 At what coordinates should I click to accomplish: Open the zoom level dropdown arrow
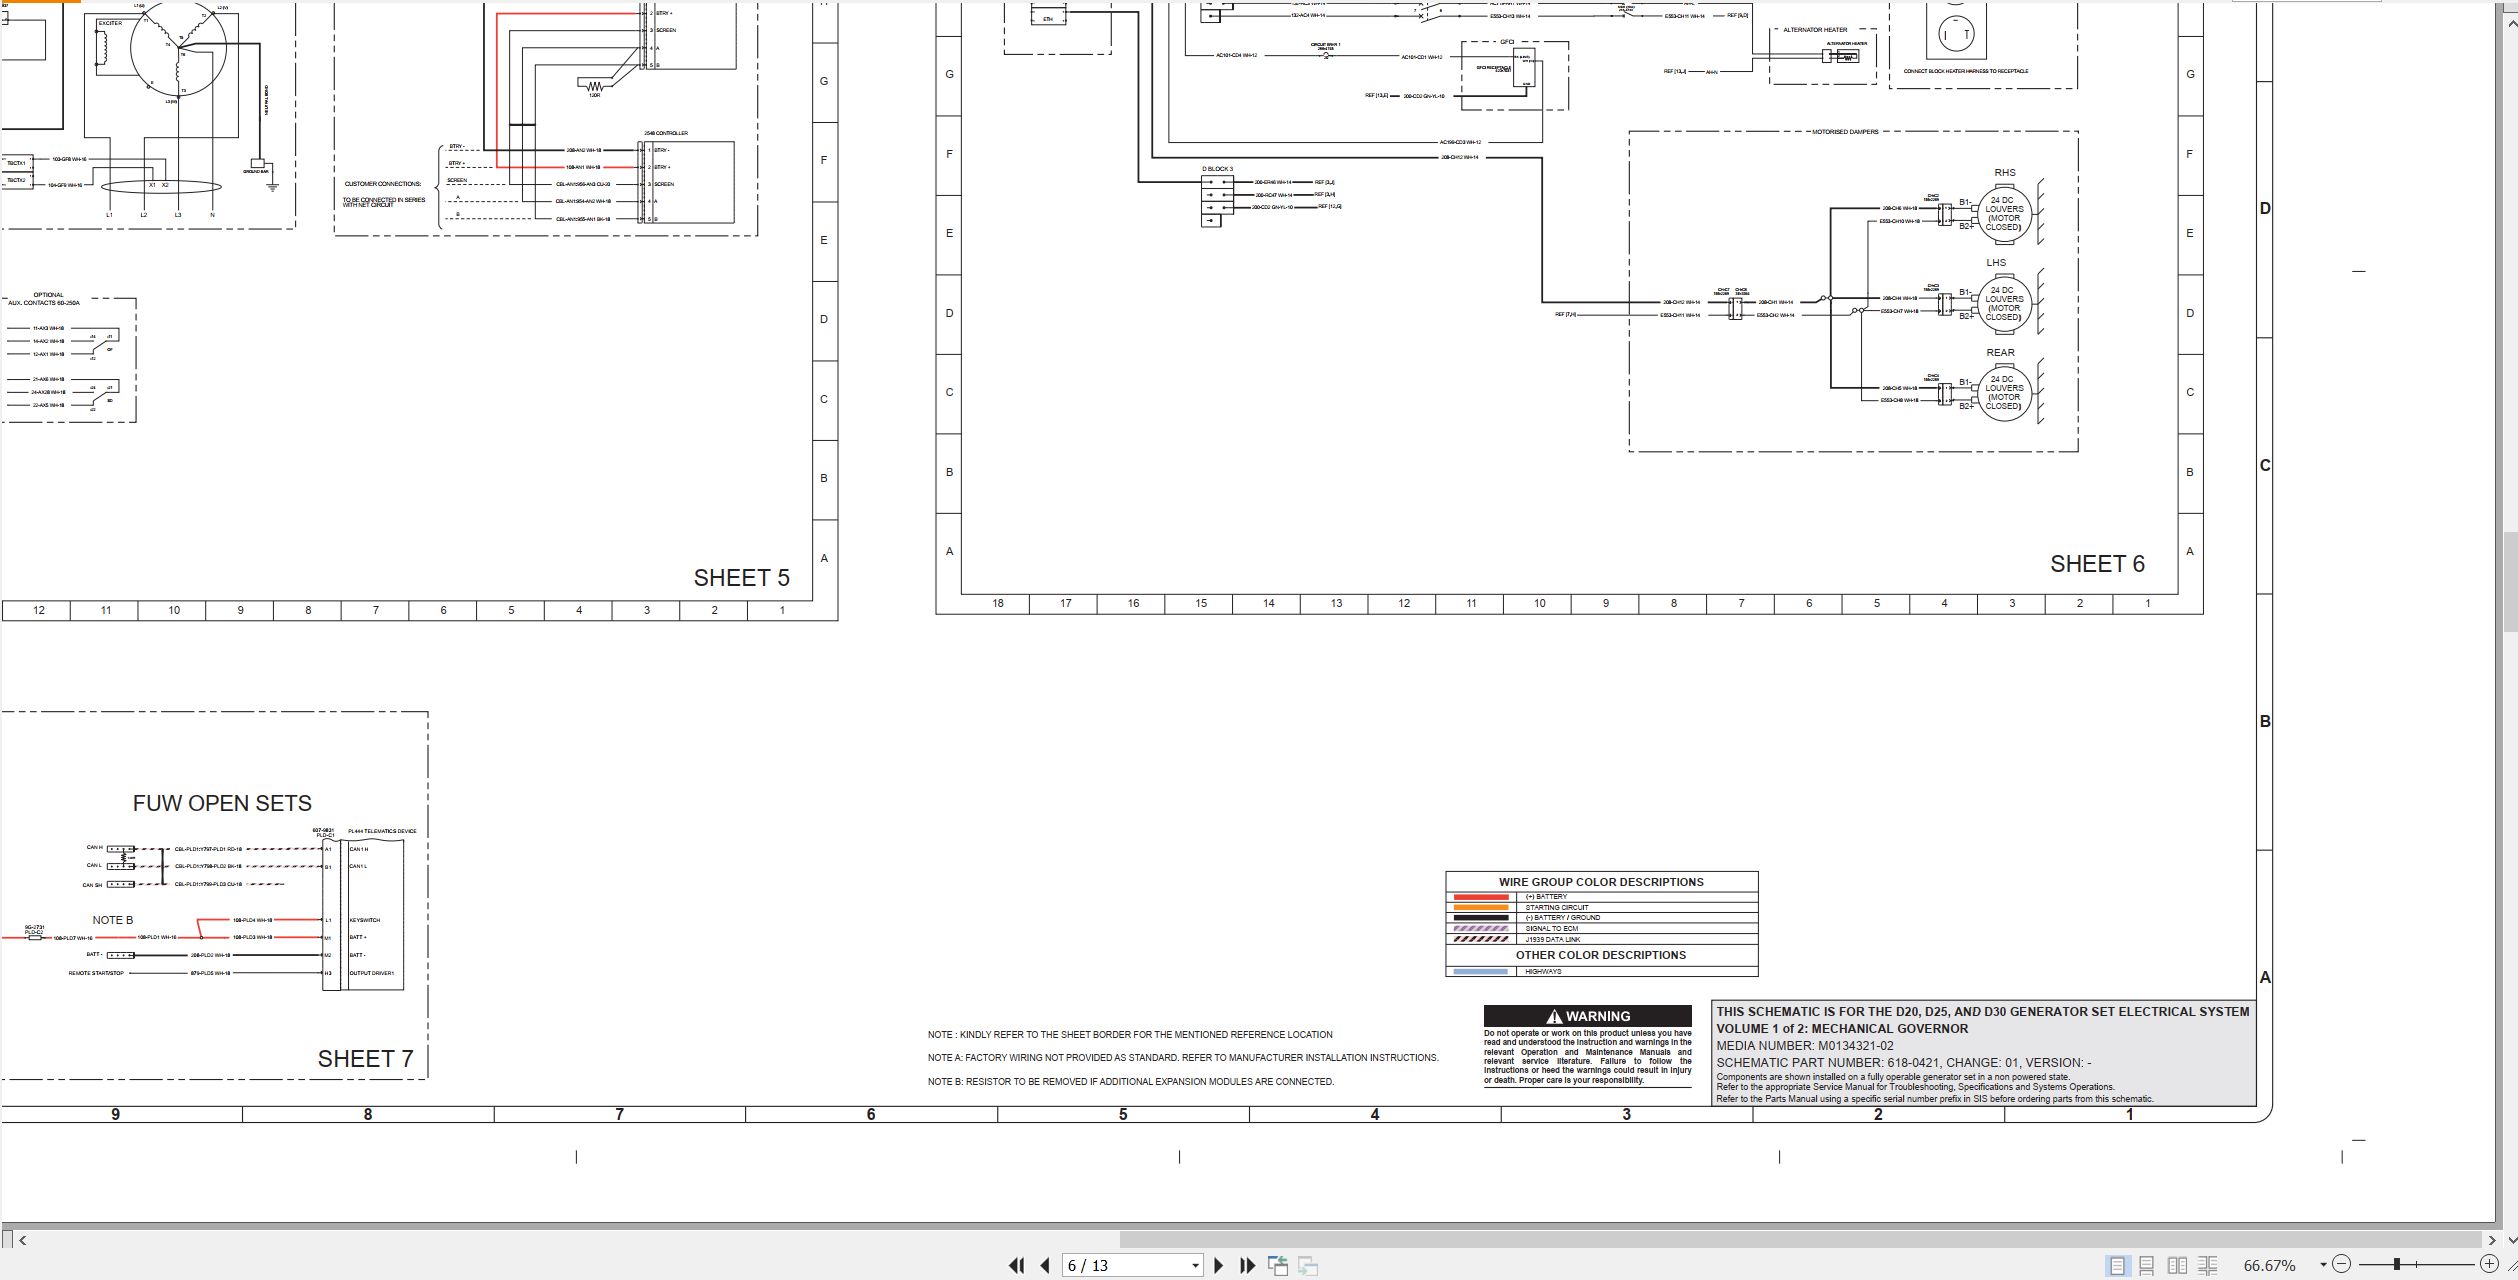tap(2323, 1265)
